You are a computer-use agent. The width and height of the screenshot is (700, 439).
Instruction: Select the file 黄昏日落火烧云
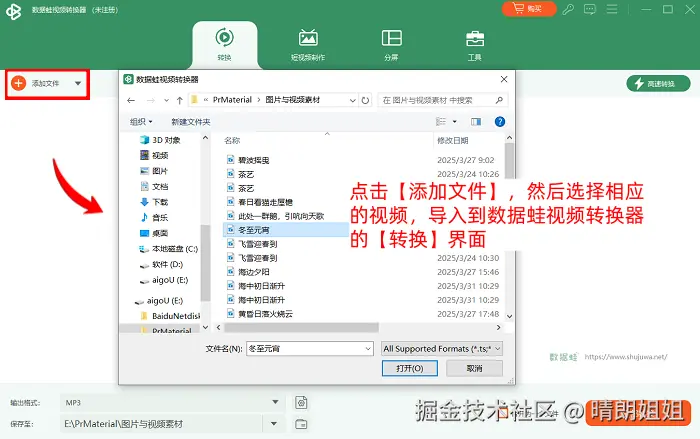click(265, 314)
